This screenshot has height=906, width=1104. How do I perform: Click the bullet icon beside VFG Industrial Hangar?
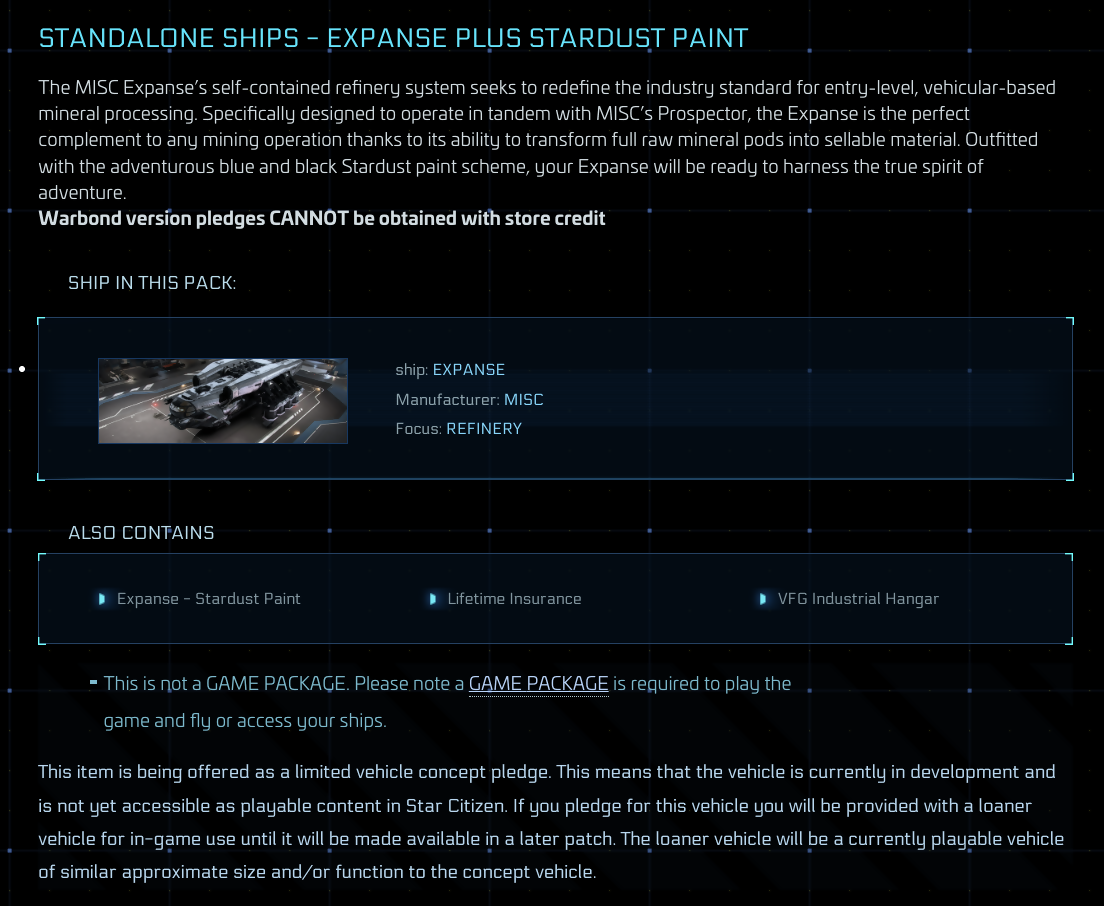click(x=763, y=599)
